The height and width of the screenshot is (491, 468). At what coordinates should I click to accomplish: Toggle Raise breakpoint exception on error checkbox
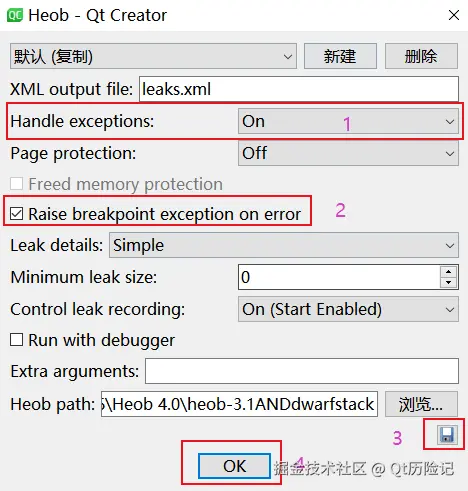16,214
